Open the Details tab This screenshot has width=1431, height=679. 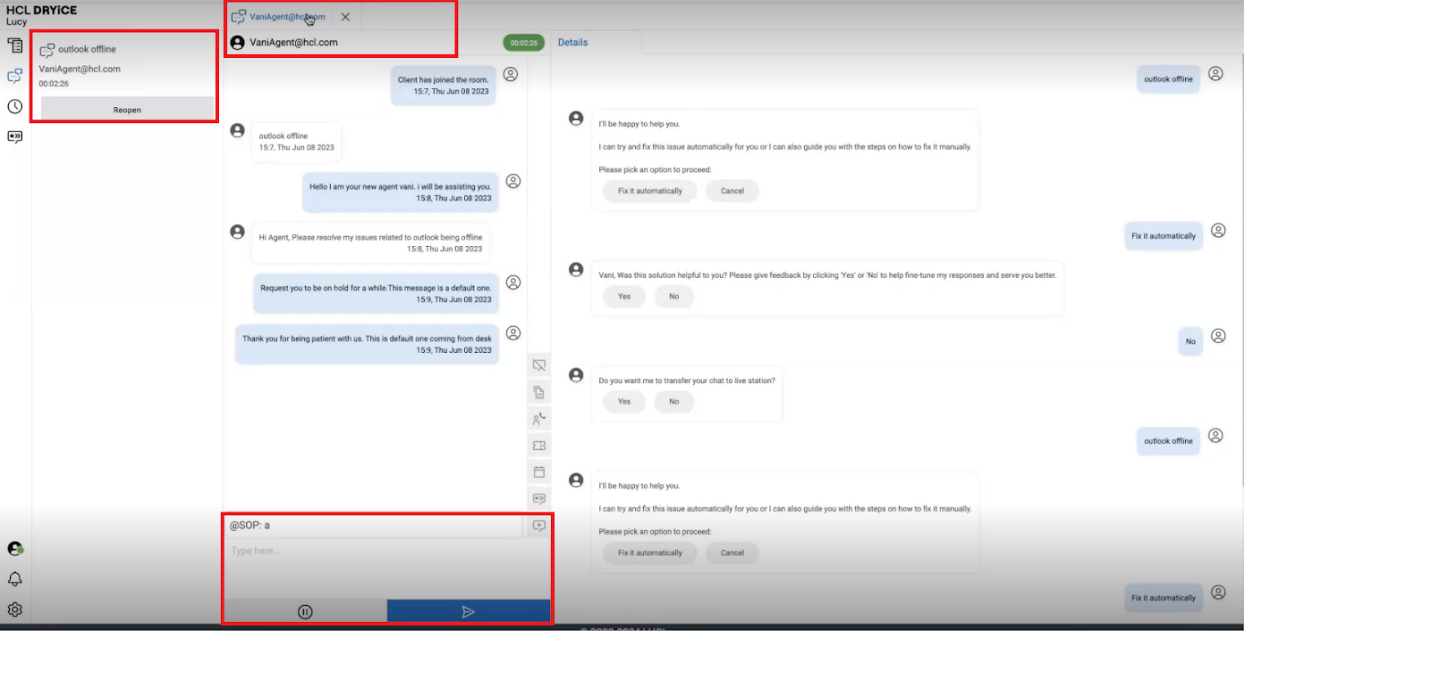(x=572, y=42)
